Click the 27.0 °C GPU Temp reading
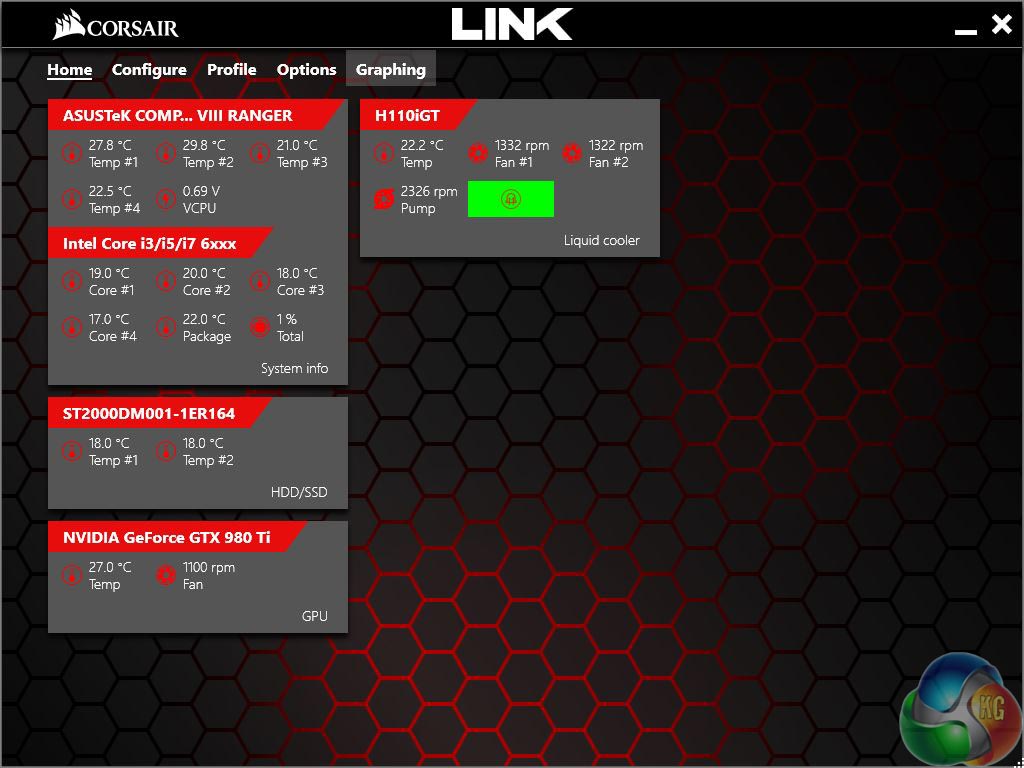The height and width of the screenshot is (768, 1024). tap(110, 575)
